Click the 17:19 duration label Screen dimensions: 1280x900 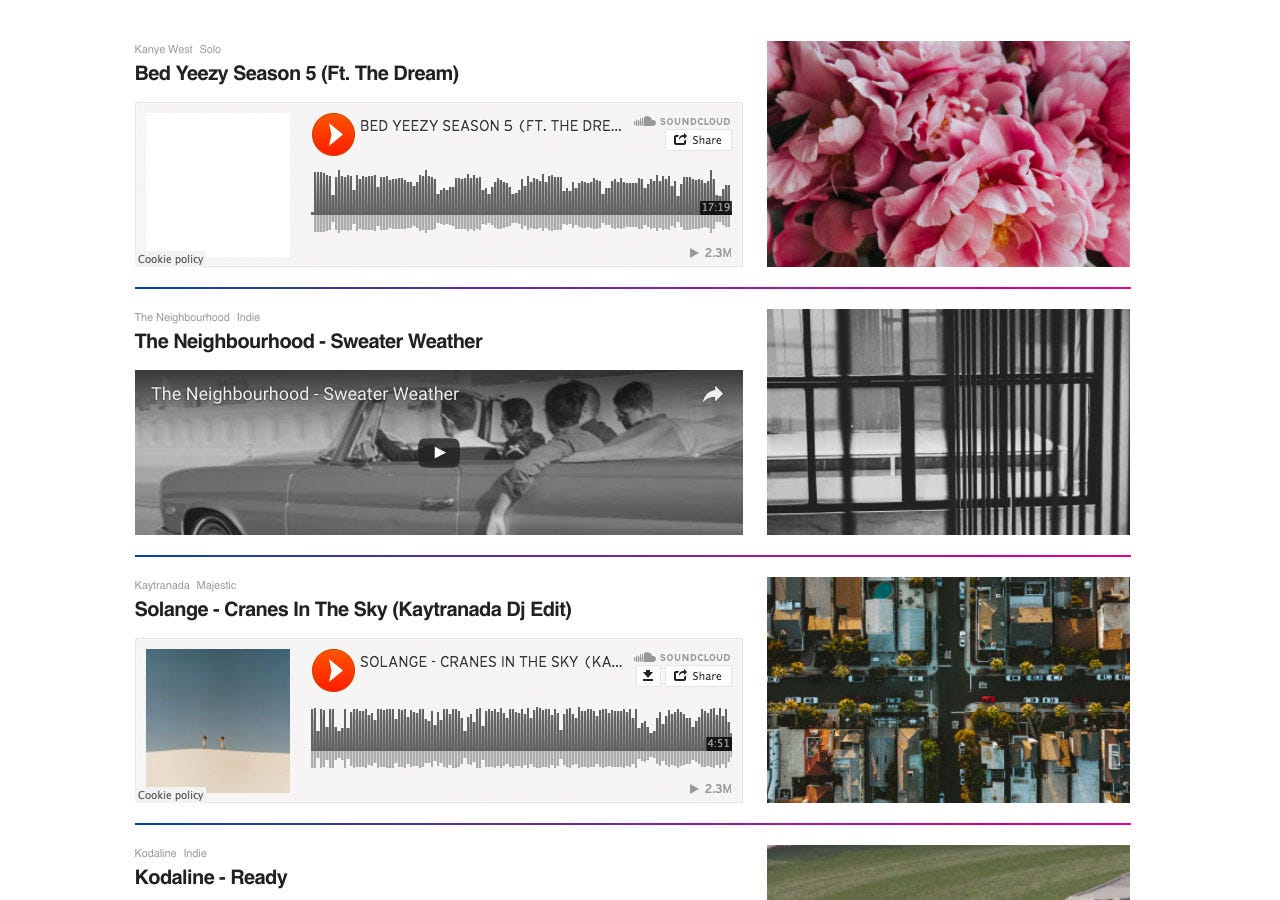click(x=715, y=207)
